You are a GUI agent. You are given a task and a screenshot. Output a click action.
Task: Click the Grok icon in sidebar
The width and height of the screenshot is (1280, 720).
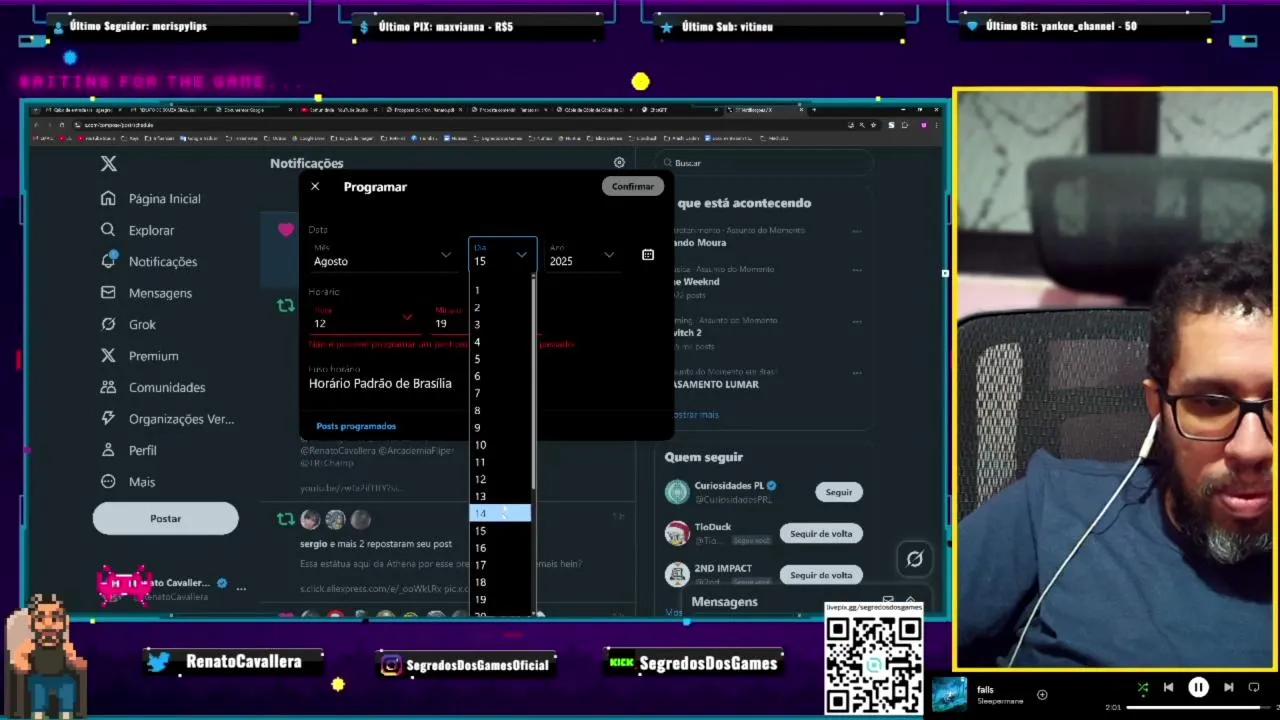(x=108, y=324)
